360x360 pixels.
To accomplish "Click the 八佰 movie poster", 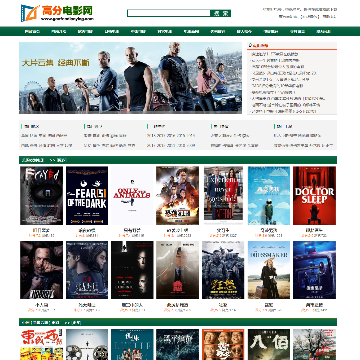I will (x=269, y=345).
